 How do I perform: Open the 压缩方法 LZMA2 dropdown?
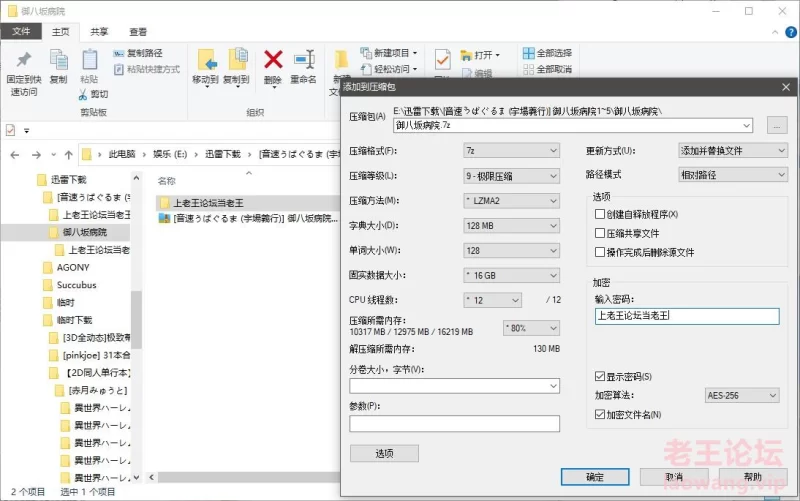(x=511, y=201)
